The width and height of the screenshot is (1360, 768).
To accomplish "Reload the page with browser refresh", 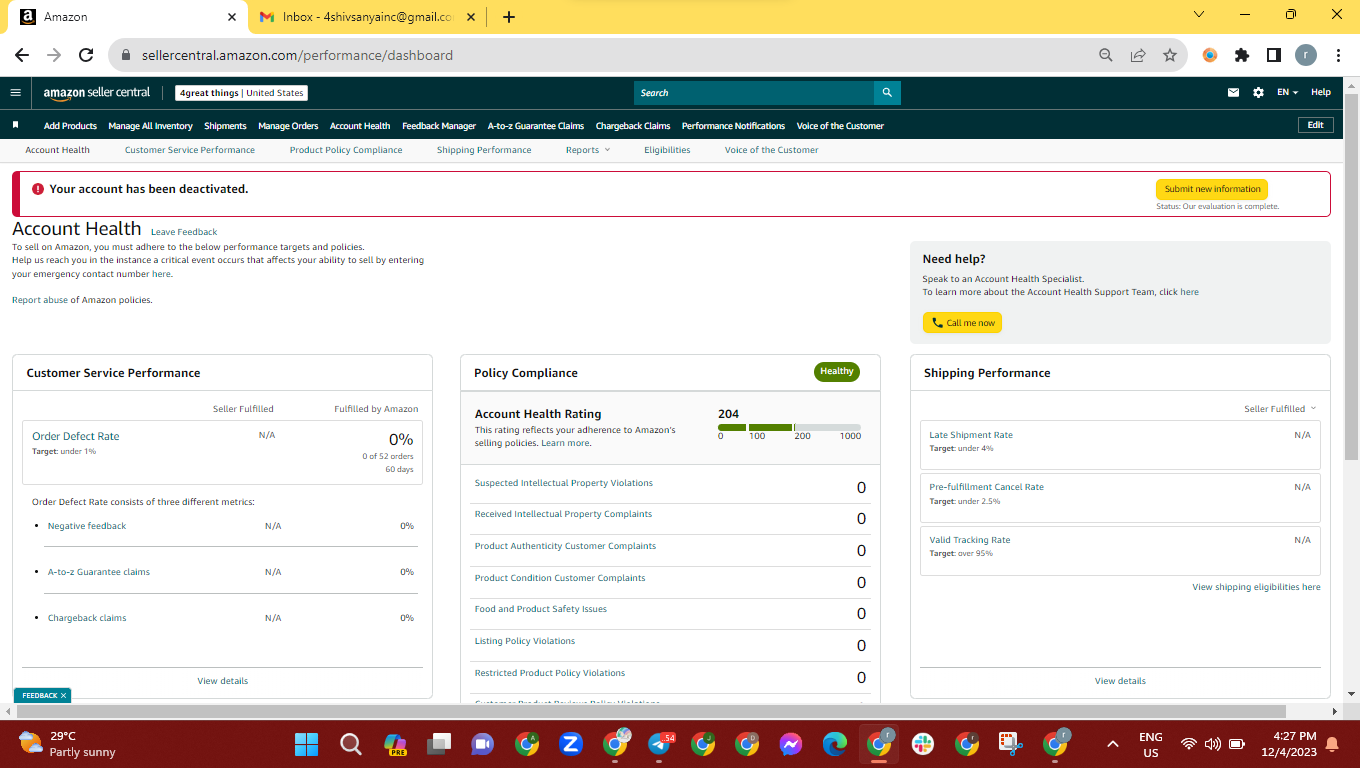I will 86,55.
